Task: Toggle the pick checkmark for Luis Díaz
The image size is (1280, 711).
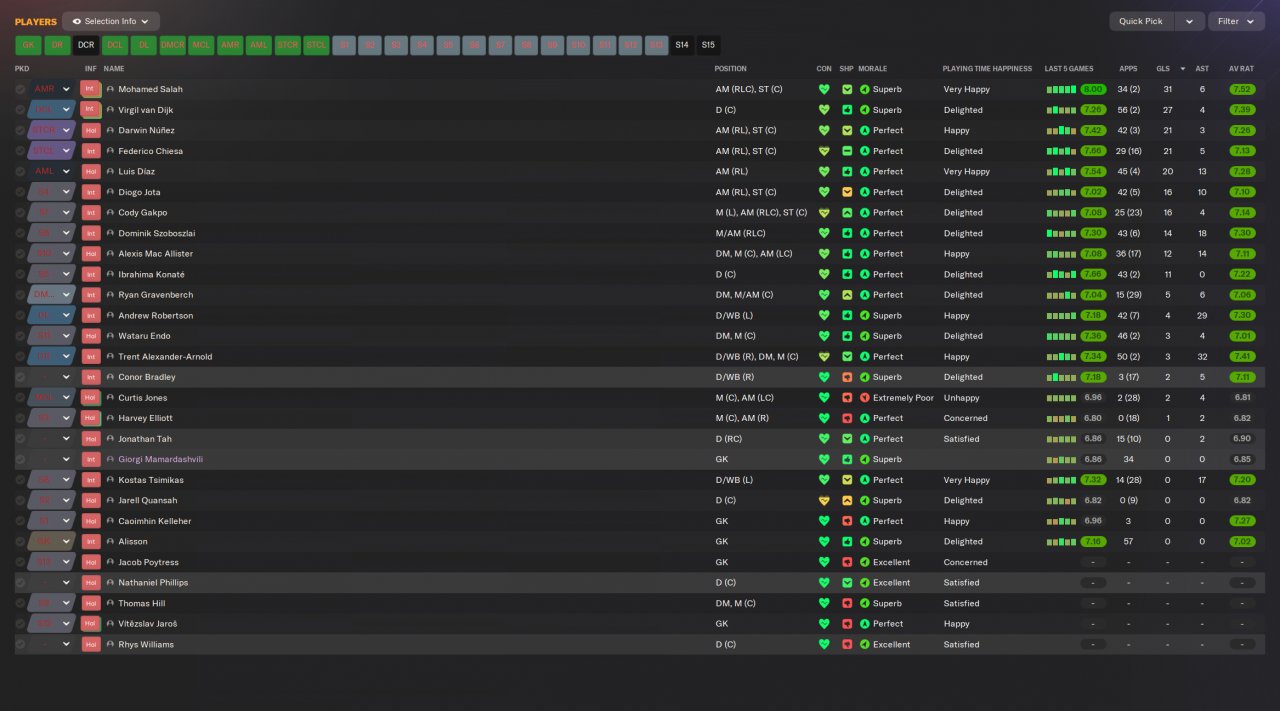Action: click(20, 171)
